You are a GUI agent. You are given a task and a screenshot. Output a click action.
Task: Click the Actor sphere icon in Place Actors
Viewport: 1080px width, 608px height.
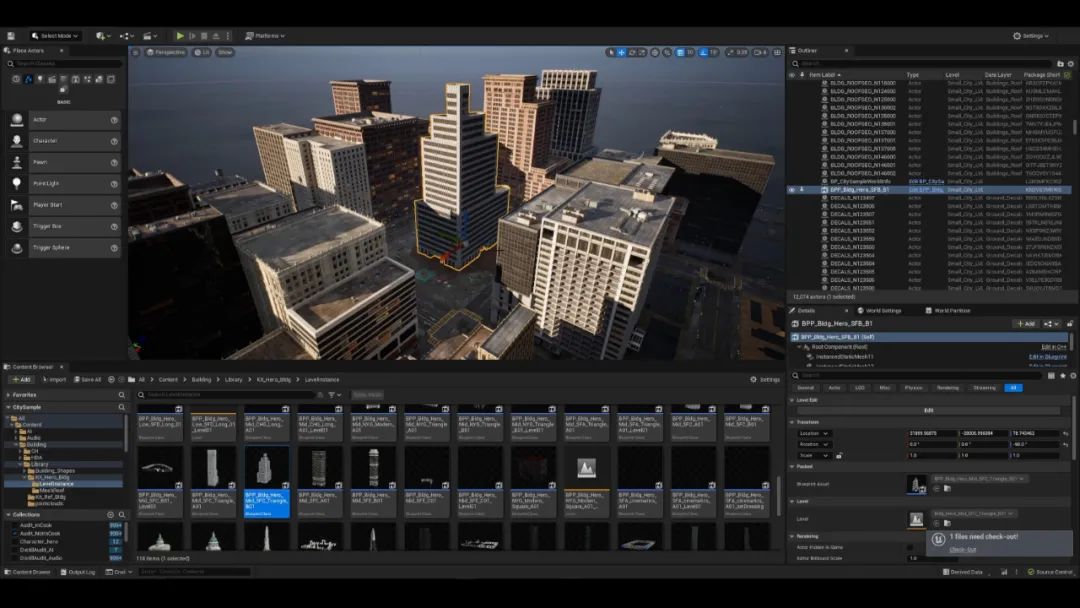point(17,120)
